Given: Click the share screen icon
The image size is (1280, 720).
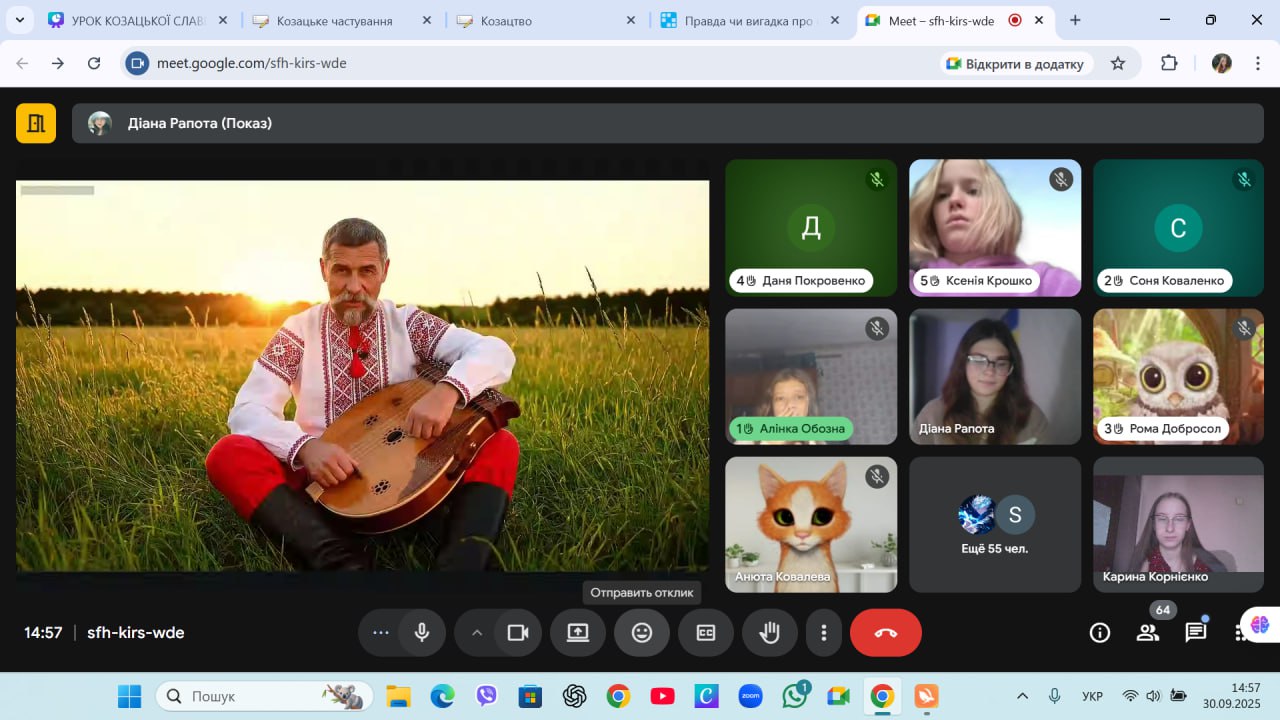Looking at the screenshot, I should coord(578,633).
